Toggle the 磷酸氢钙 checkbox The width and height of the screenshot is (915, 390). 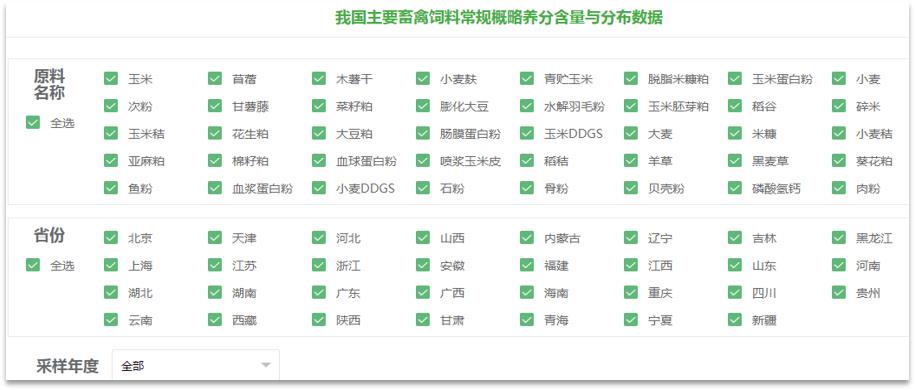(735, 187)
